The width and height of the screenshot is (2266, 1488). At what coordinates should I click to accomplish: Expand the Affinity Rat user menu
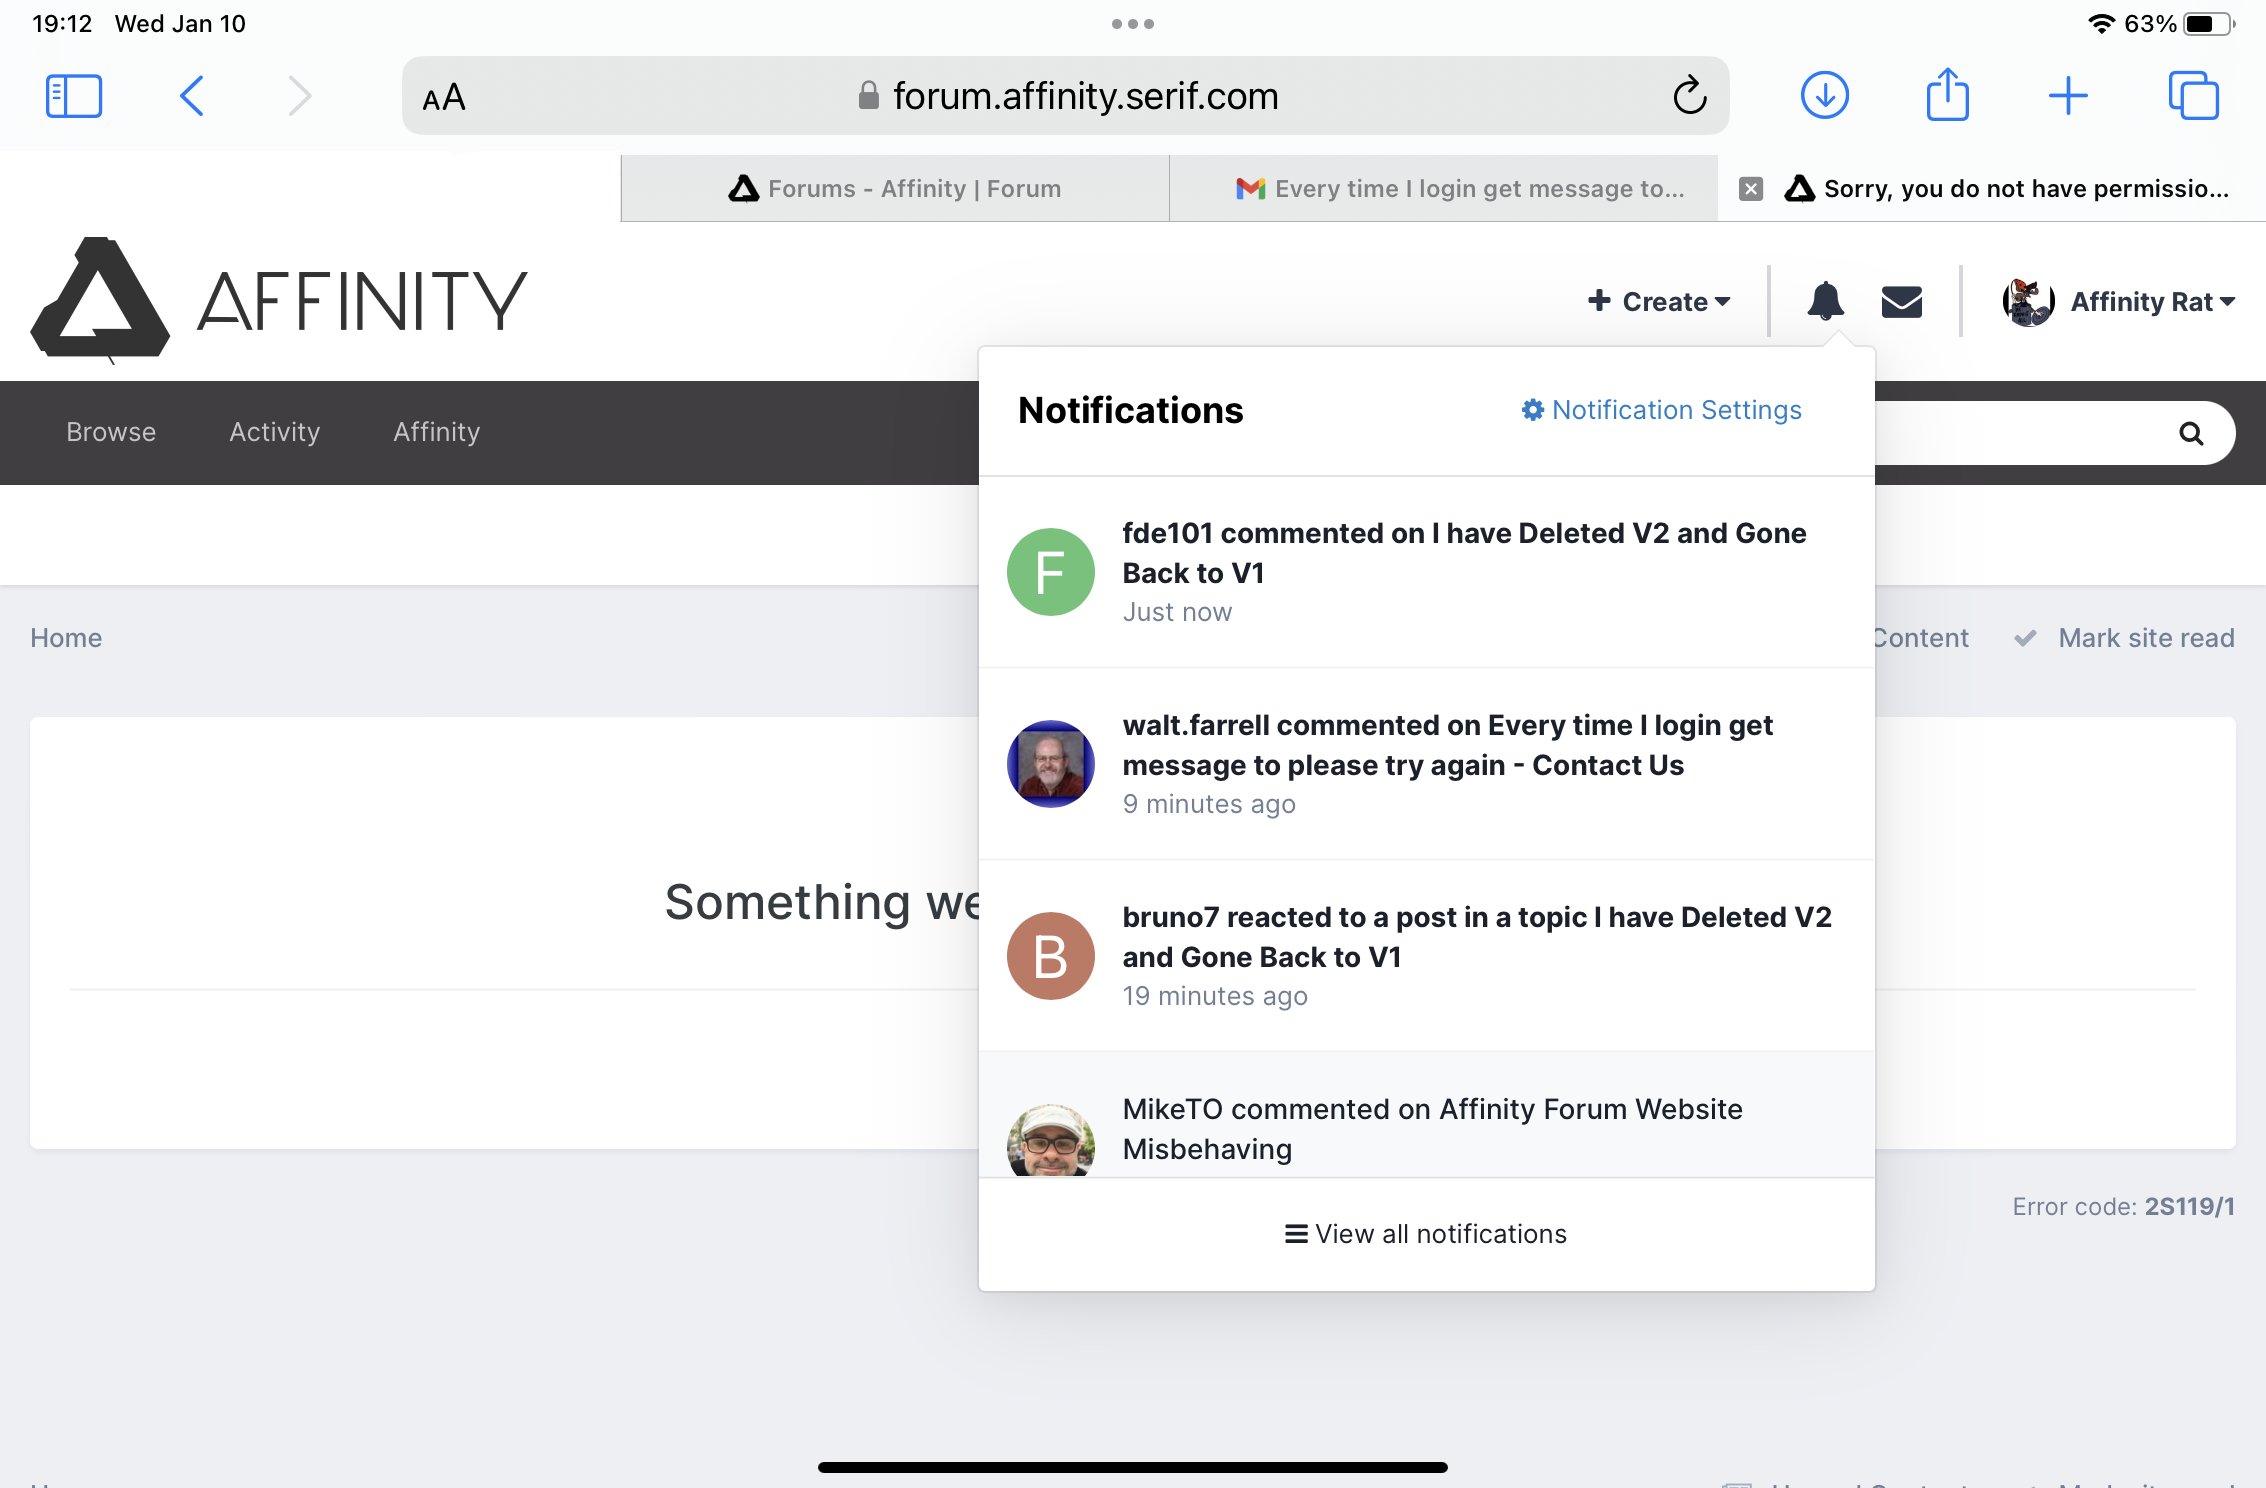point(2152,301)
